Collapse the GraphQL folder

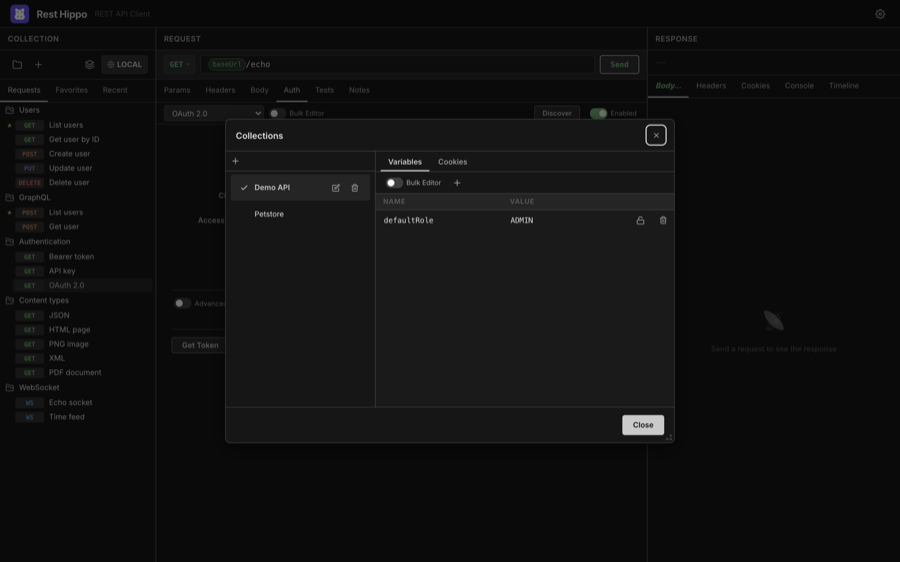pos(34,197)
